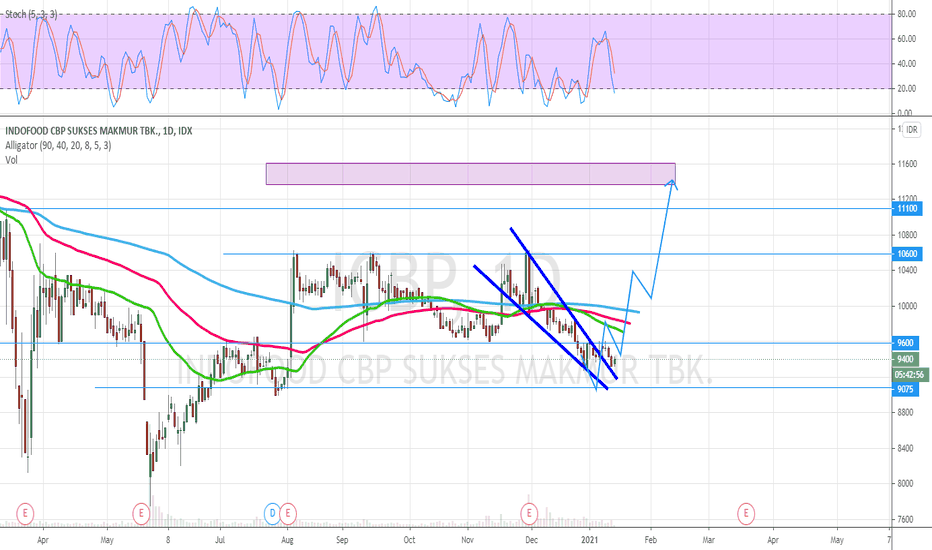Select the Stoch (5, 3, 3) indicator label

click(32, 14)
